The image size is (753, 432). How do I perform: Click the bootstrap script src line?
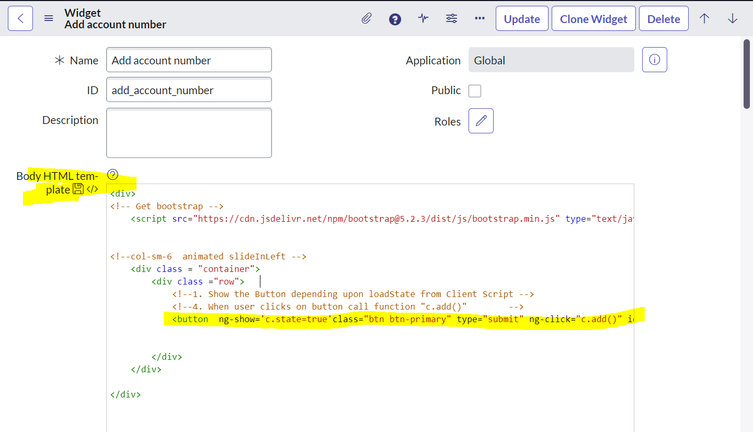point(382,219)
